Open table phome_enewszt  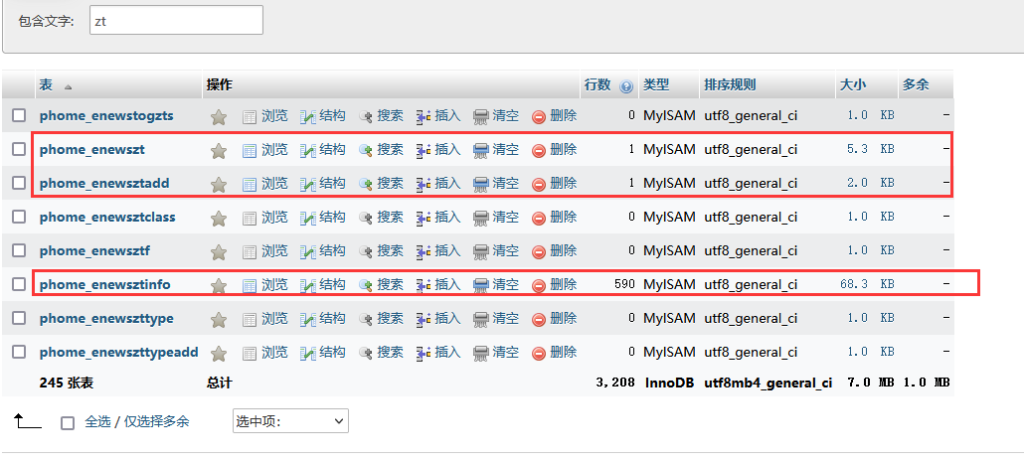point(92,150)
